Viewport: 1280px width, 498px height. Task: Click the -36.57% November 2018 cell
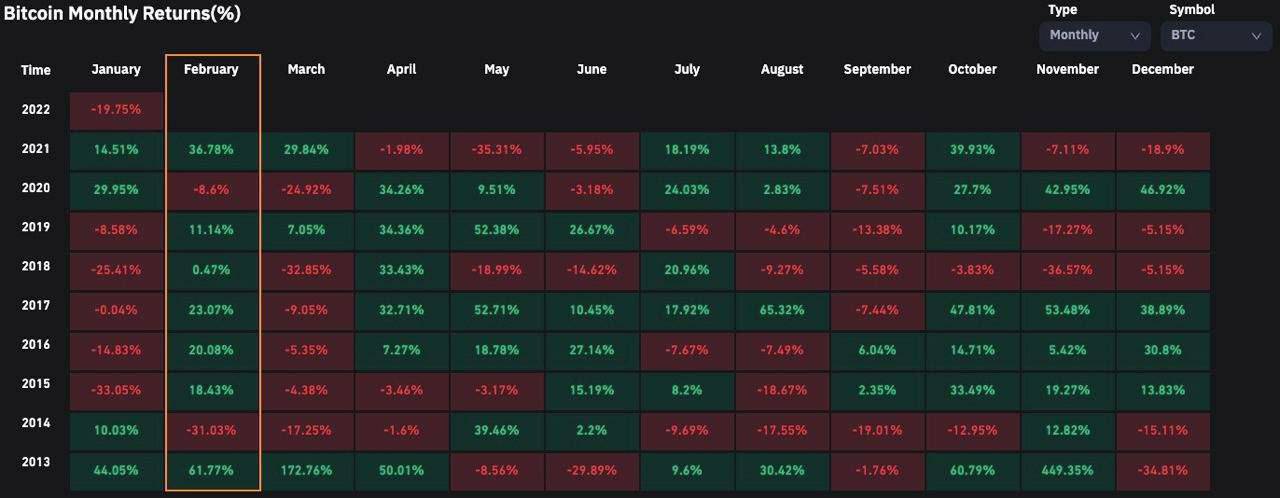(x=1067, y=270)
